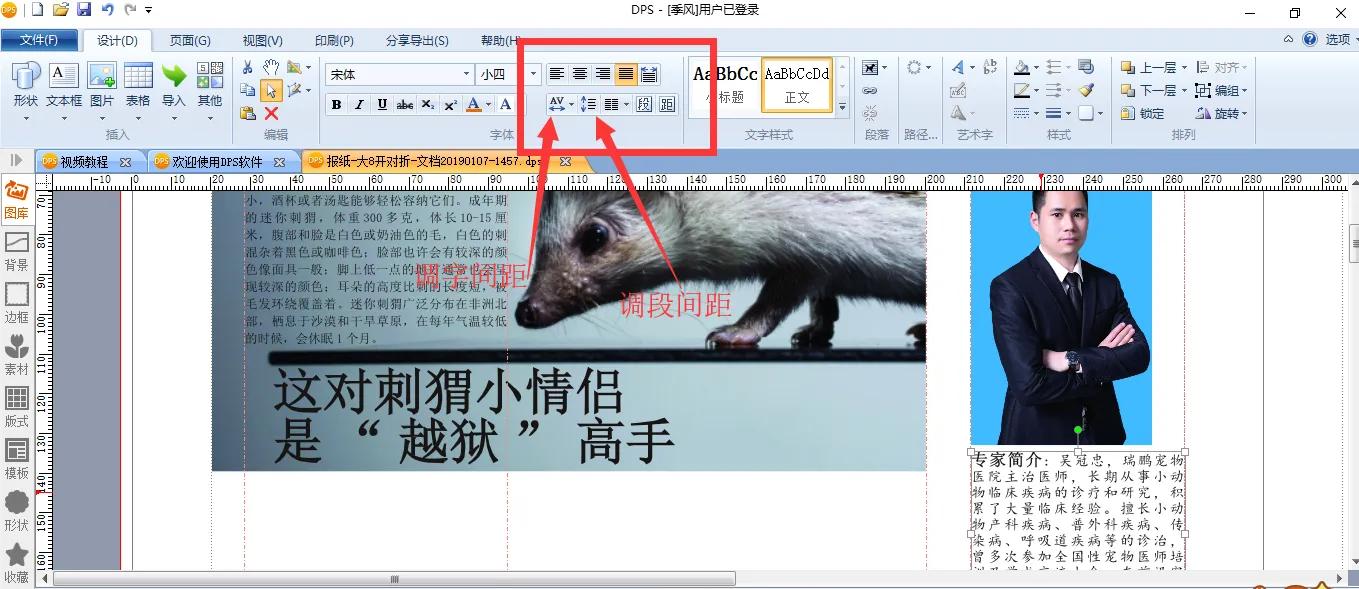
Task: Adjust character spacing with AV icon
Action: click(557, 104)
